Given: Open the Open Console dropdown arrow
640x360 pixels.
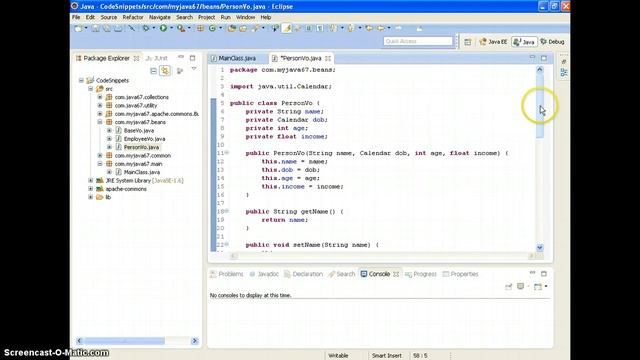Looking at the screenshot, I should click(x=546, y=287).
